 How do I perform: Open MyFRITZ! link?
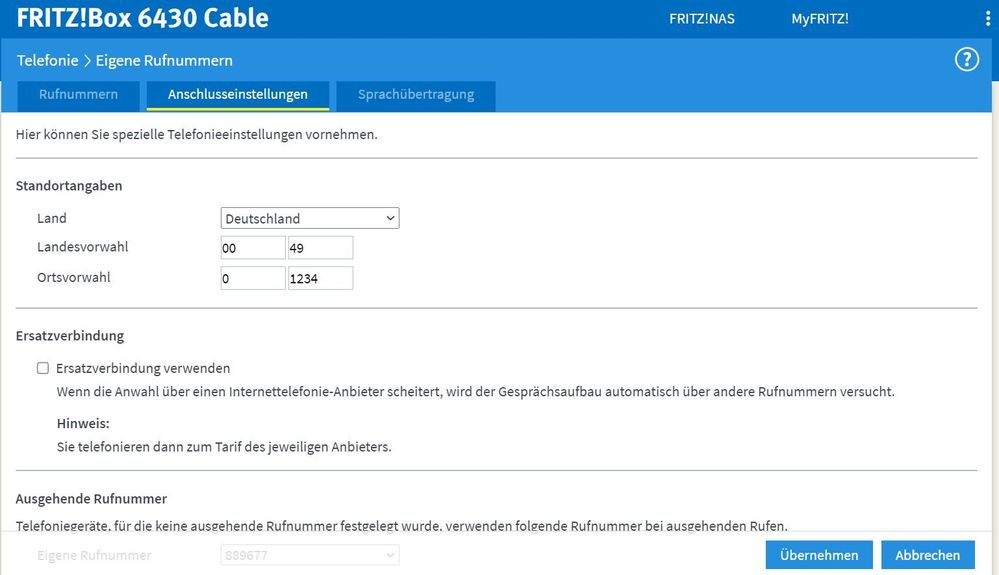point(820,19)
